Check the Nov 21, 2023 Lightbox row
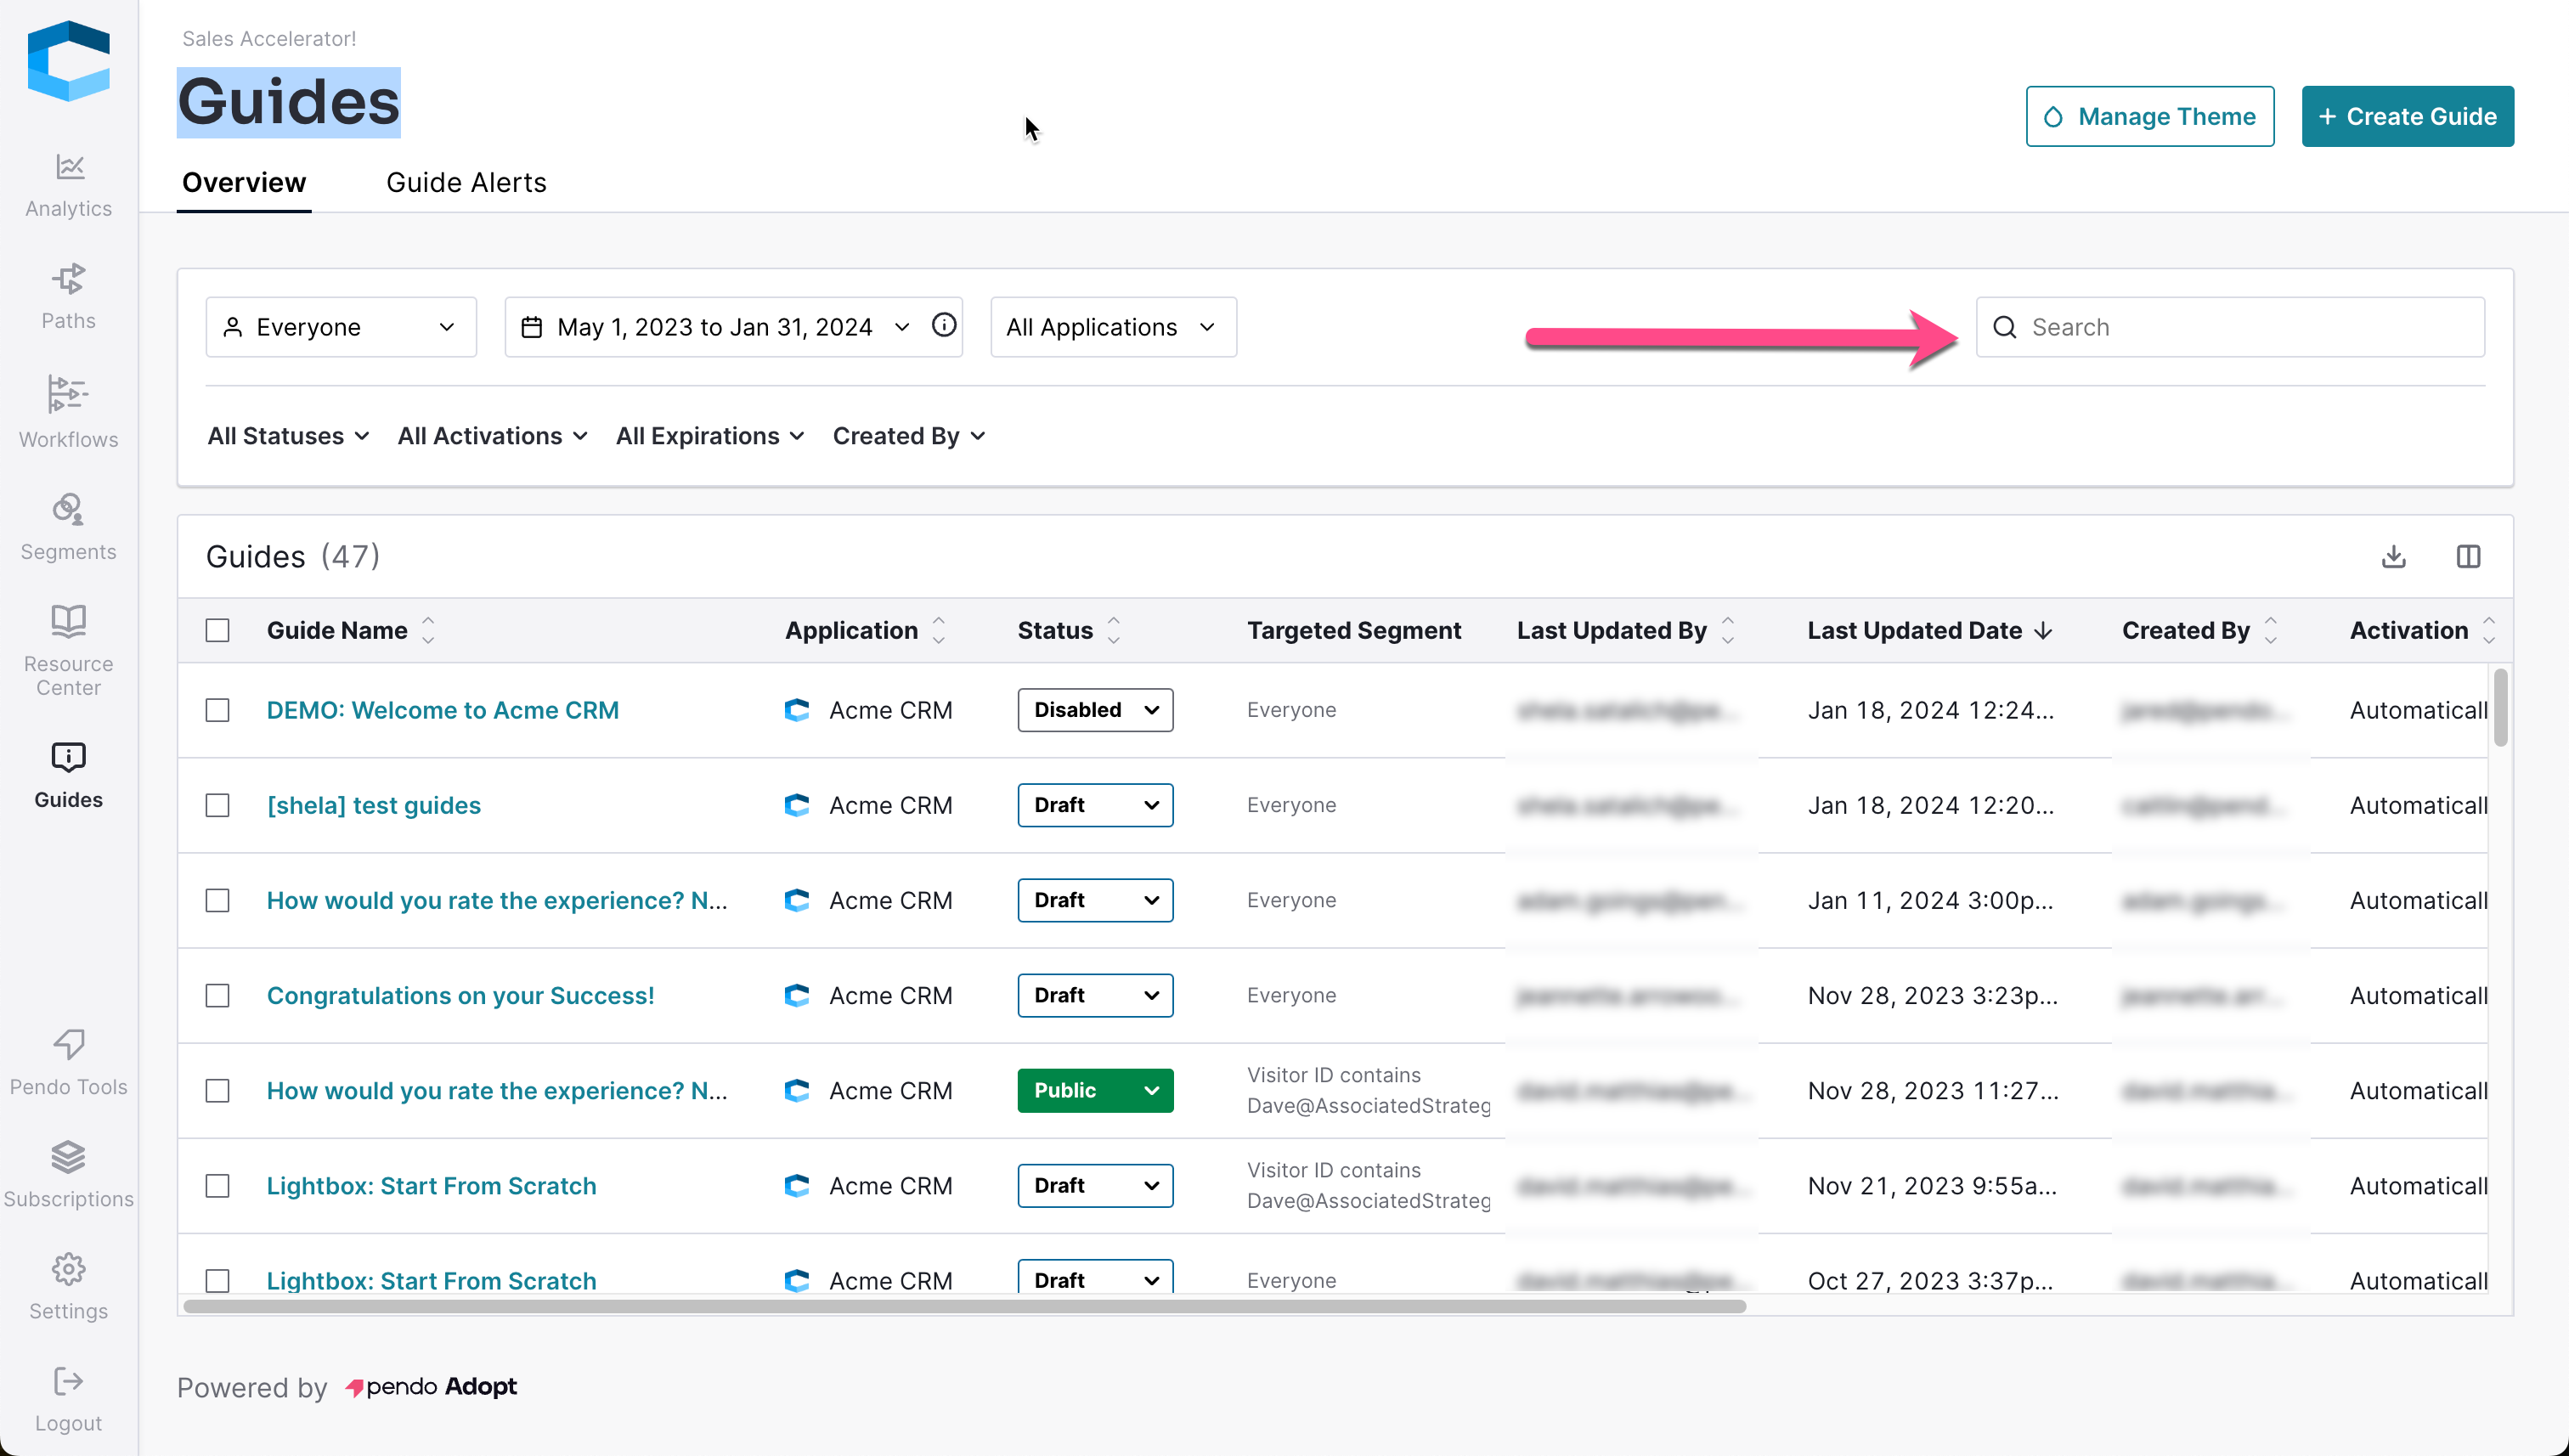The height and width of the screenshot is (1456, 2569). tap(217, 1185)
